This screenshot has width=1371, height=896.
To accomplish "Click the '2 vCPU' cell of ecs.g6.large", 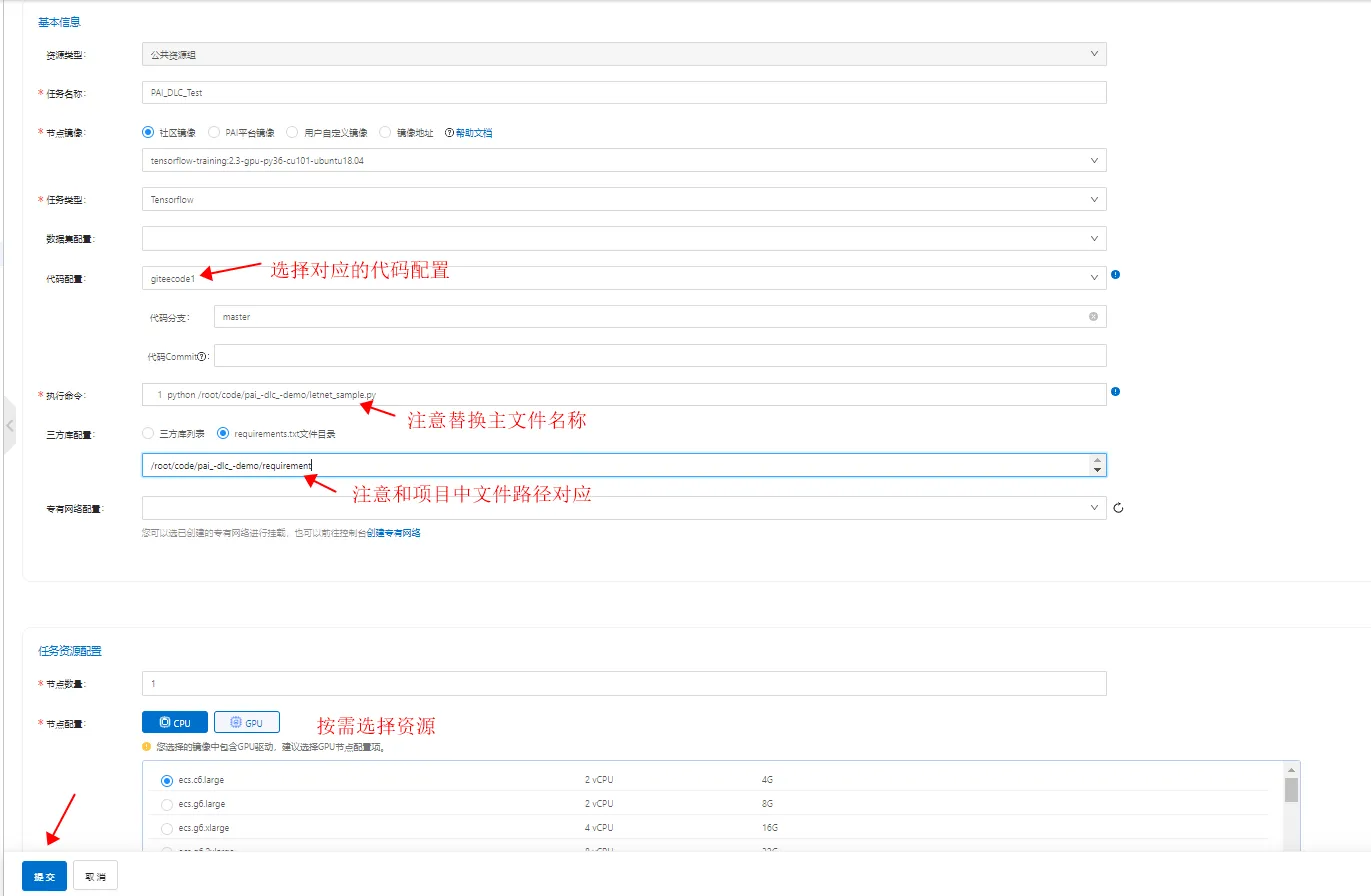I will click(x=599, y=804).
